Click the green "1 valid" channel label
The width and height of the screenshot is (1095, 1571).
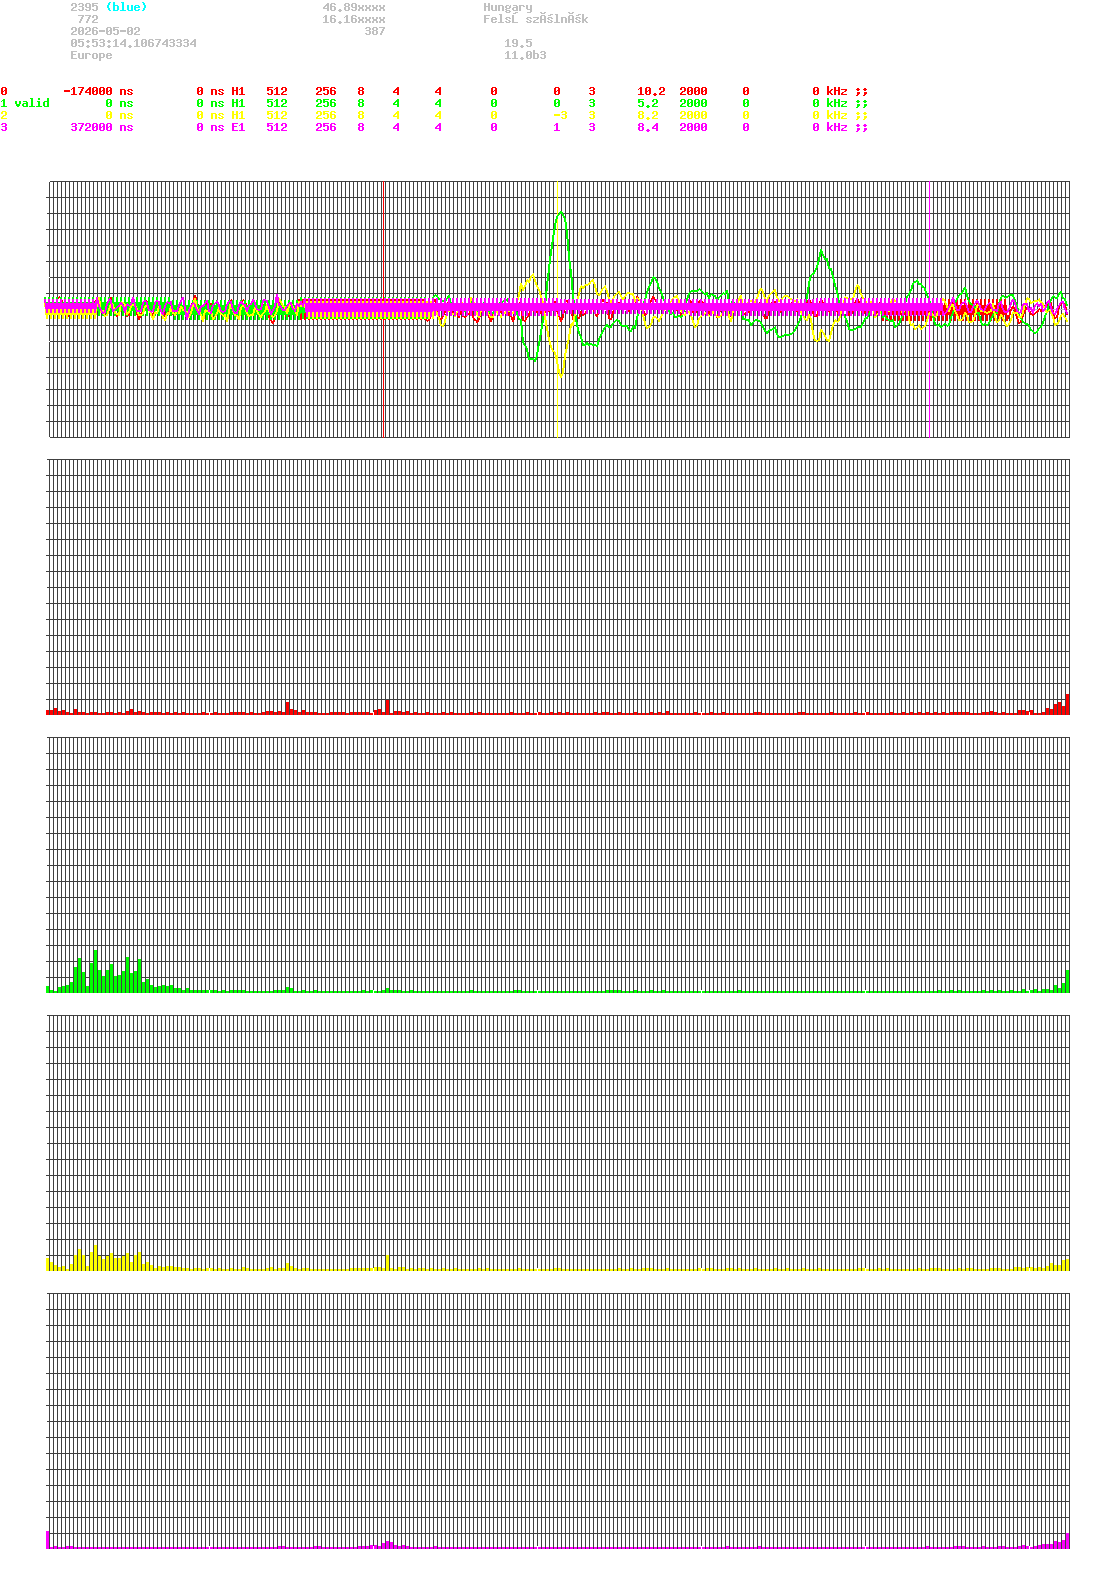coord(25,103)
